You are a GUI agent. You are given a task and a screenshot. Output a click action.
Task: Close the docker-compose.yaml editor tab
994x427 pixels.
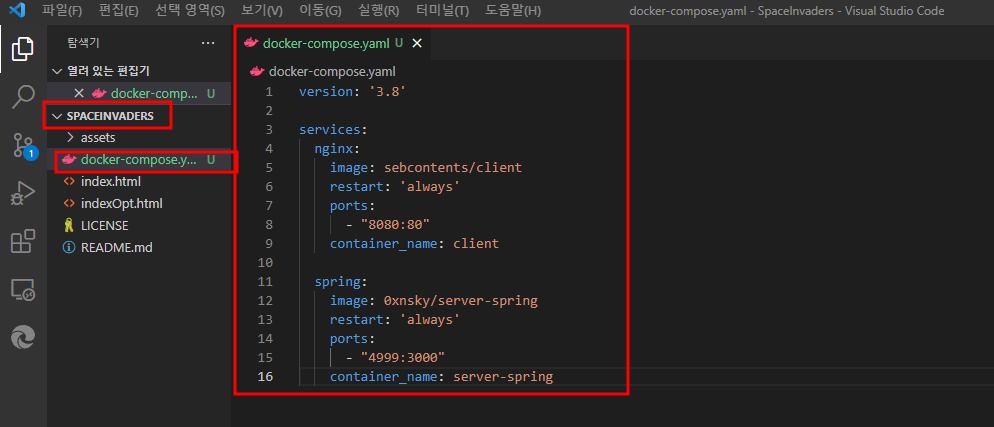click(x=416, y=43)
